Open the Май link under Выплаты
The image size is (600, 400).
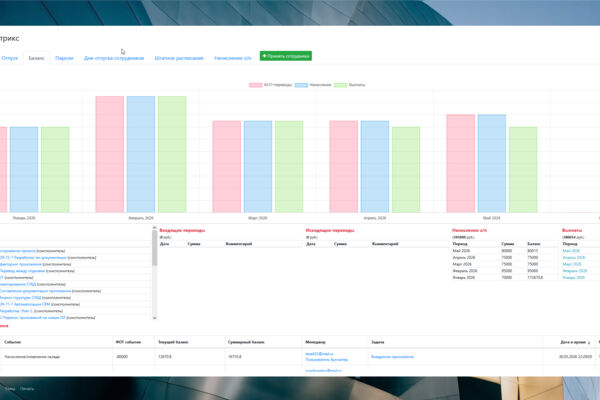pyautogui.click(x=571, y=251)
